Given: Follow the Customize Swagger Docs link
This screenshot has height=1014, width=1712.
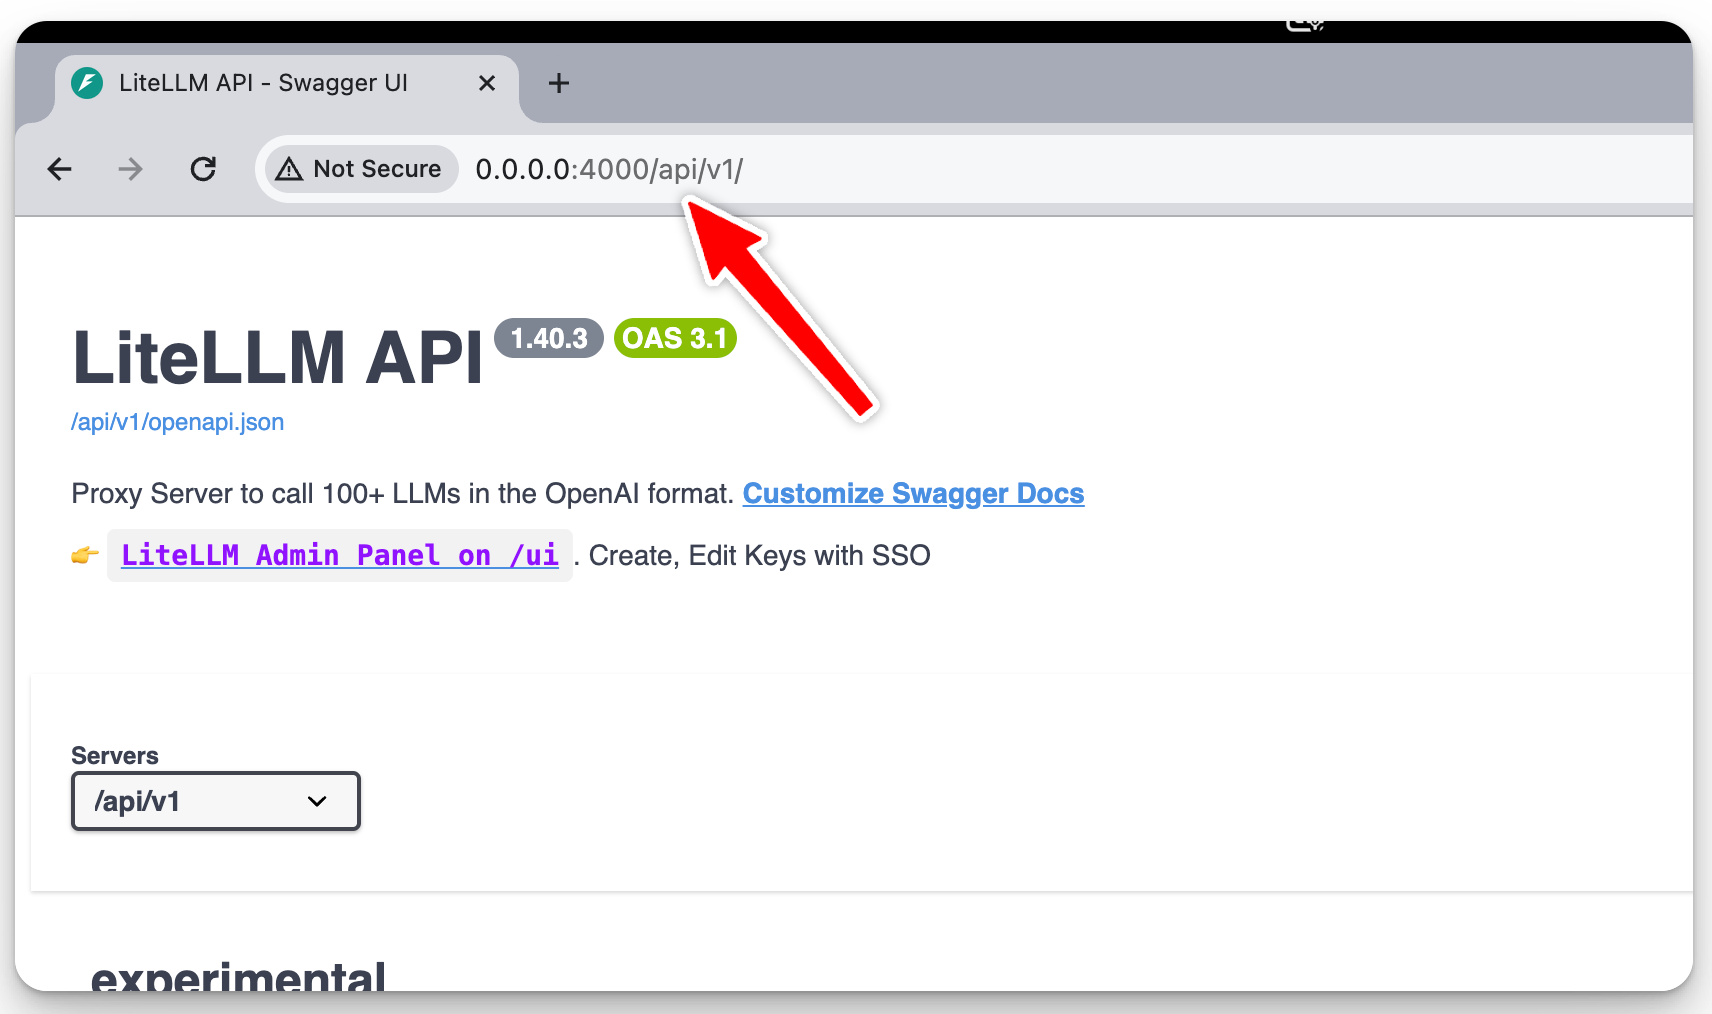Looking at the screenshot, I should click(x=913, y=494).
